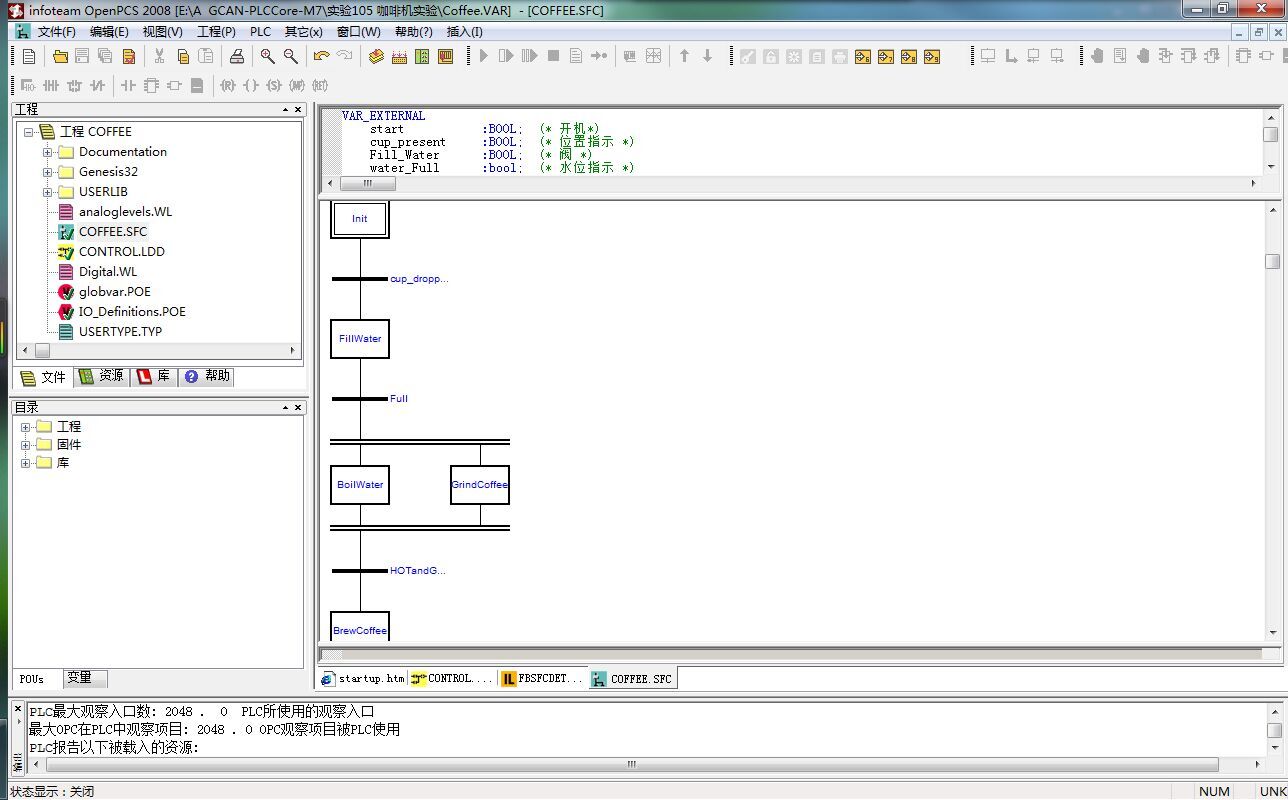Click the Zoom in magnifier icon

click(x=267, y=57)
